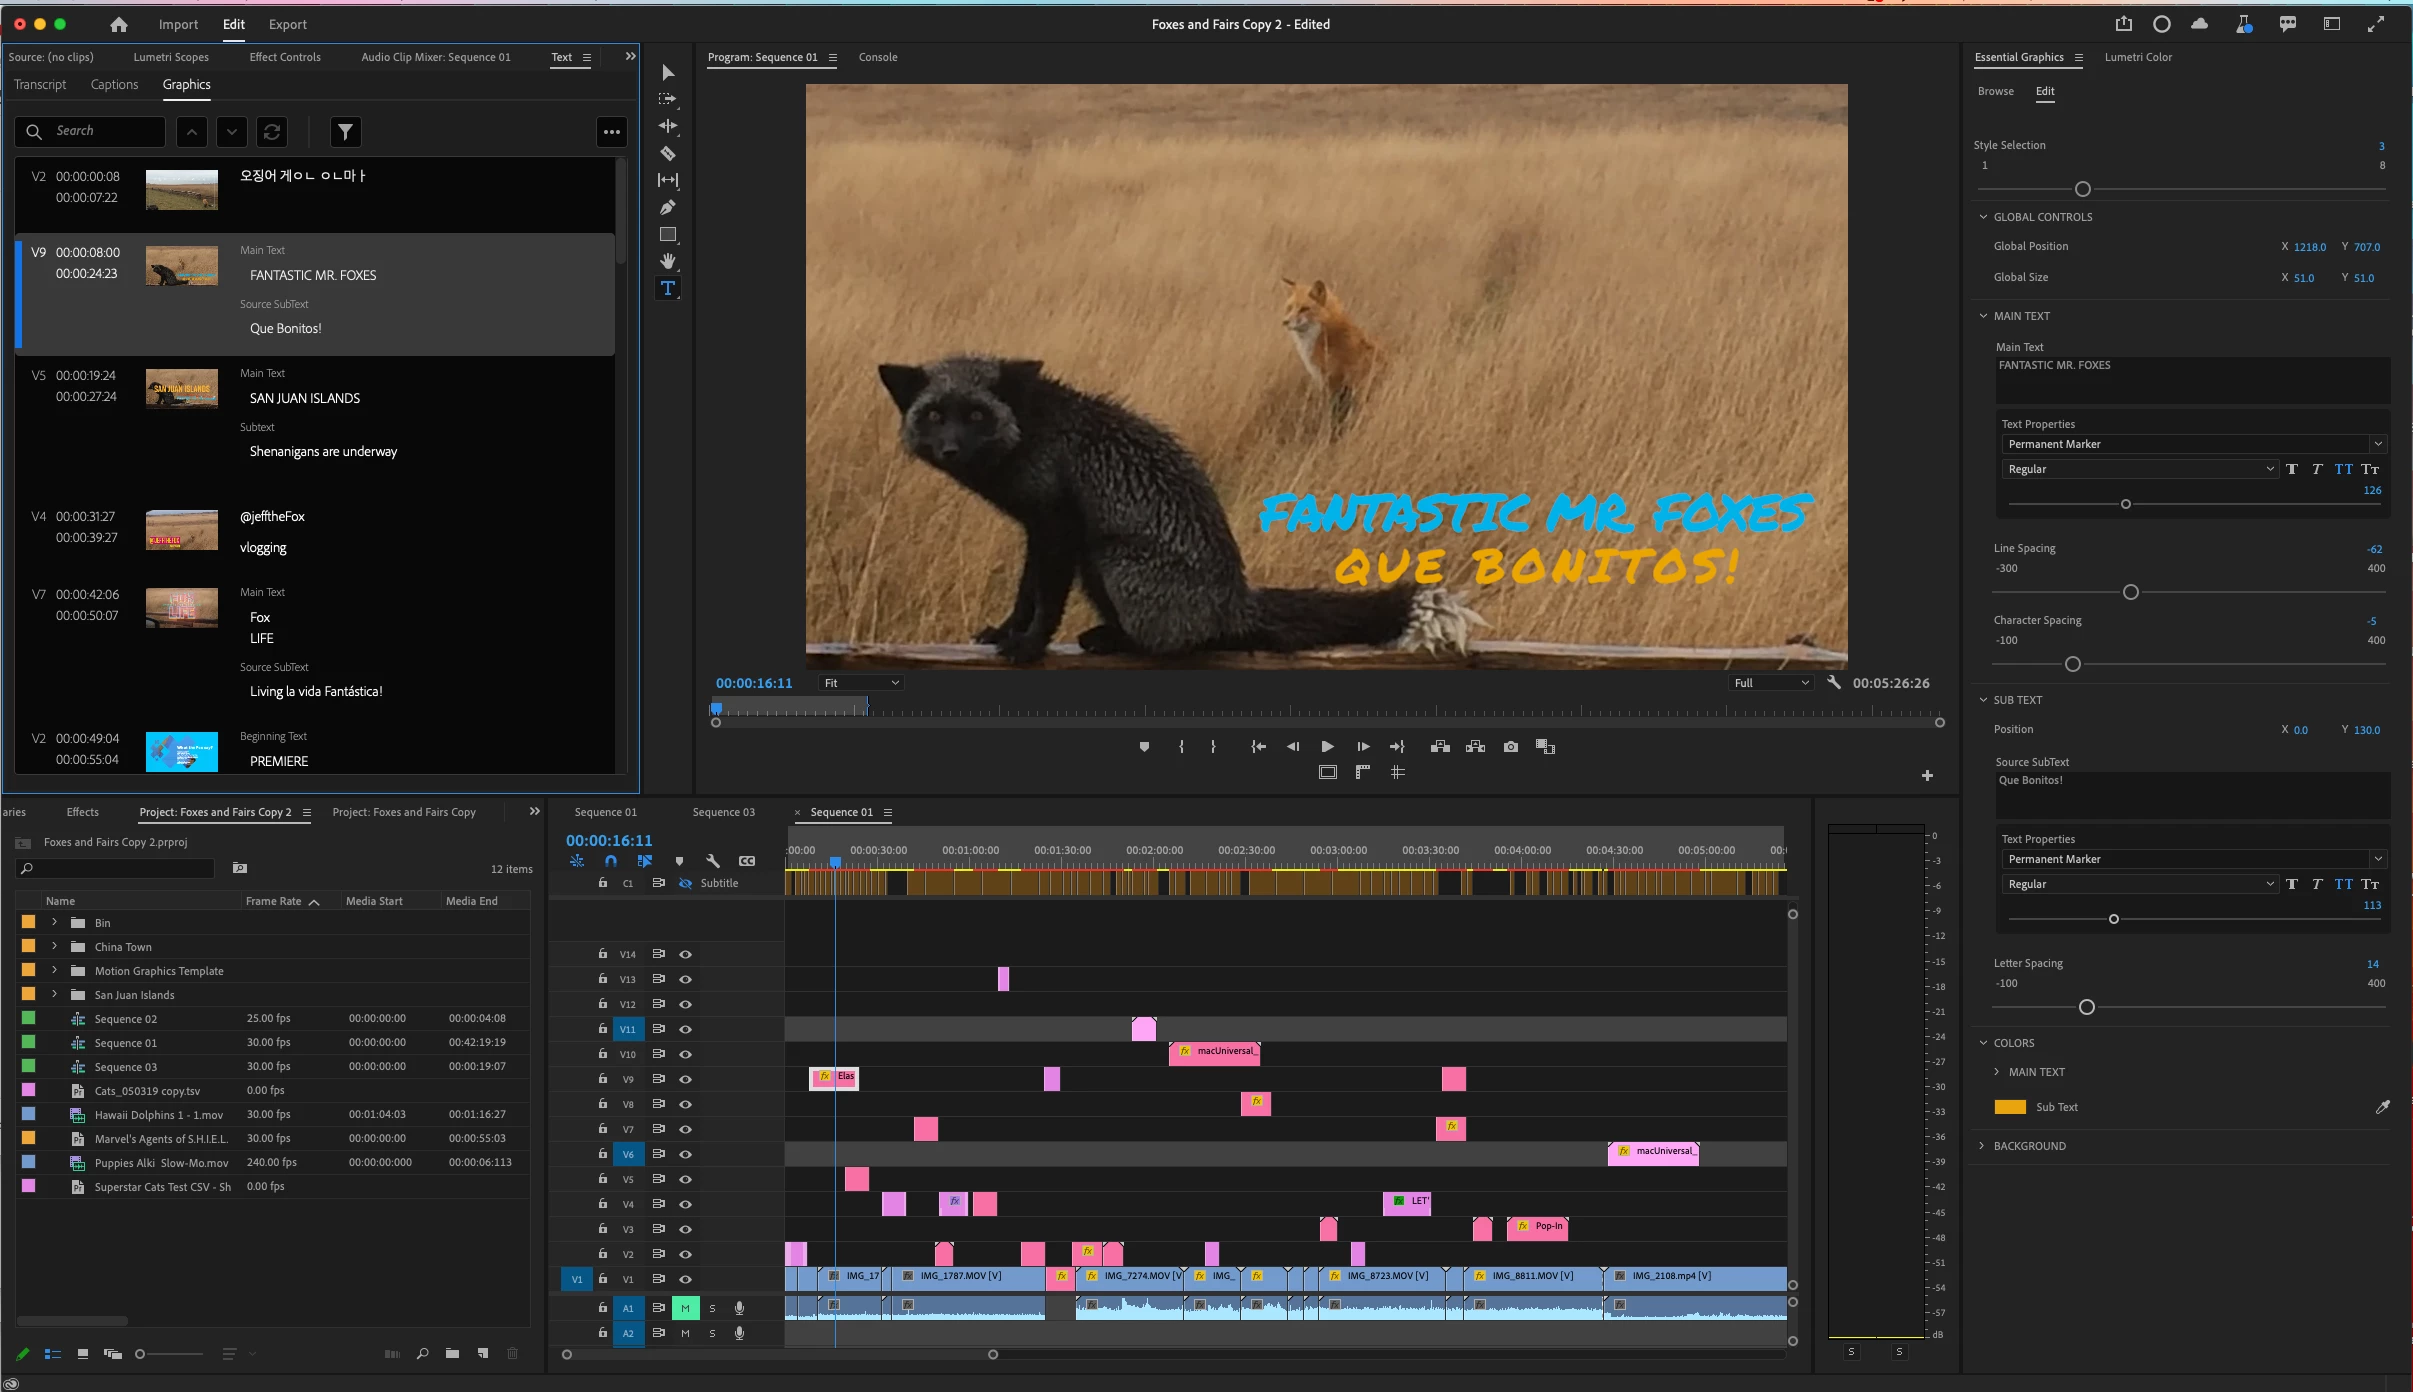Expand the China Town bin
This screenshot has height=1392, width=2413.
tap(55, 946)
